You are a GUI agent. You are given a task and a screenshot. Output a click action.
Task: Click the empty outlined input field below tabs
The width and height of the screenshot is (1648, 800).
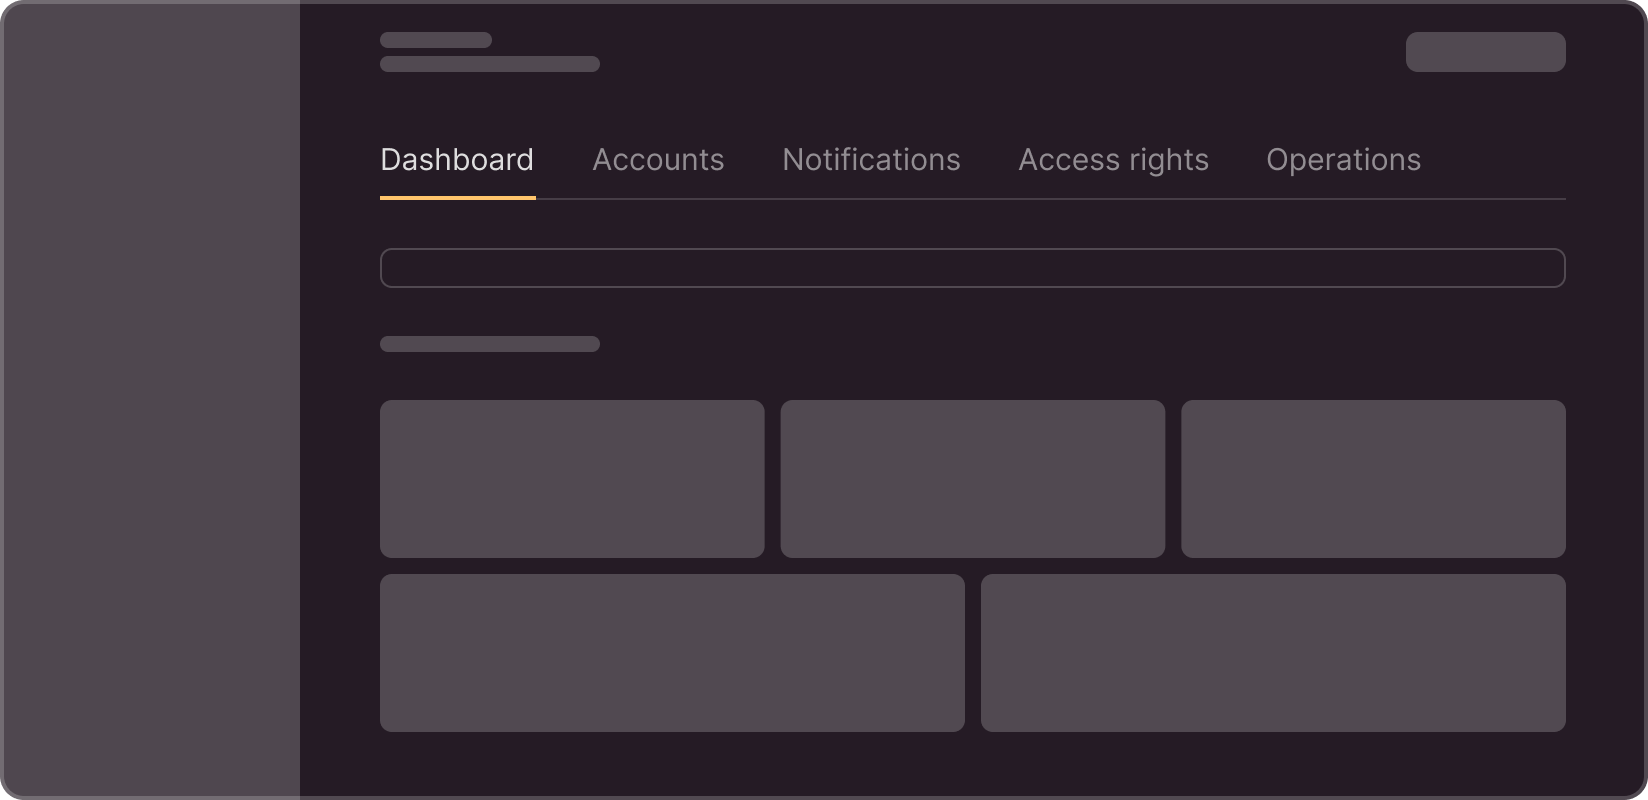pyautogui.click(x=973, y=268)
